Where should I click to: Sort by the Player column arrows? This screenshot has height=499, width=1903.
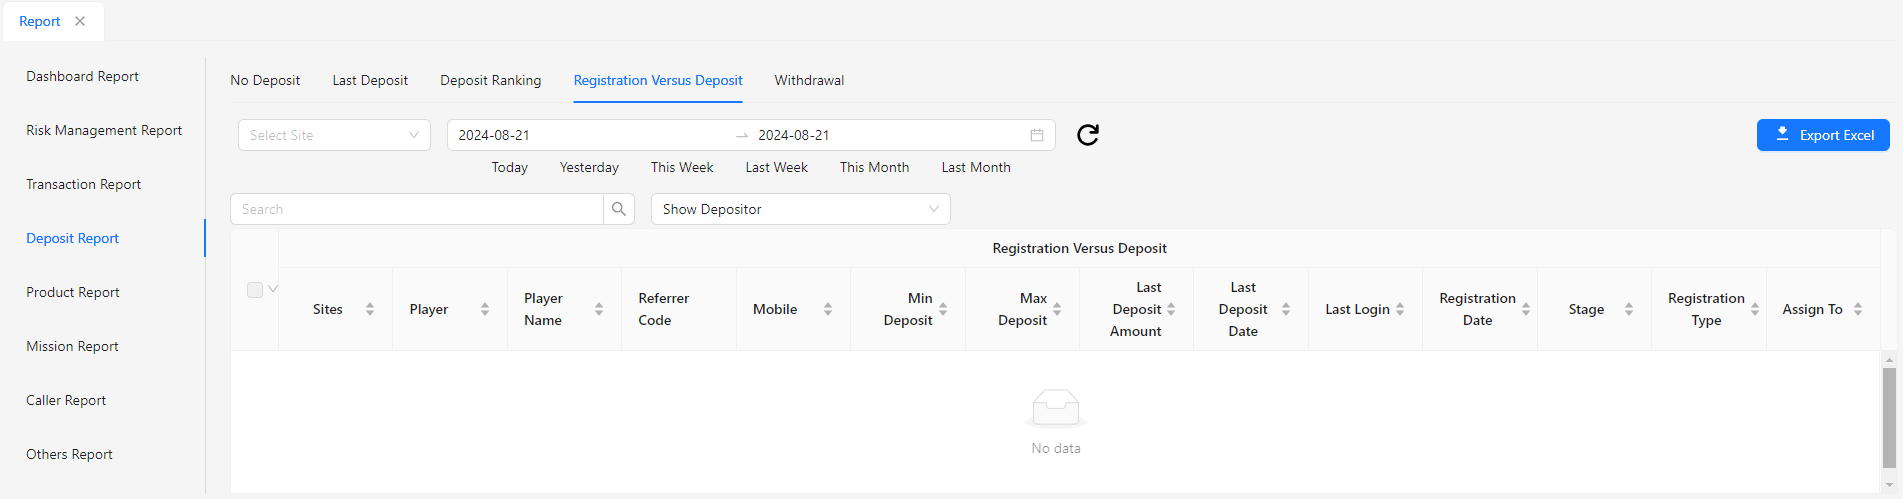(485, 309)
